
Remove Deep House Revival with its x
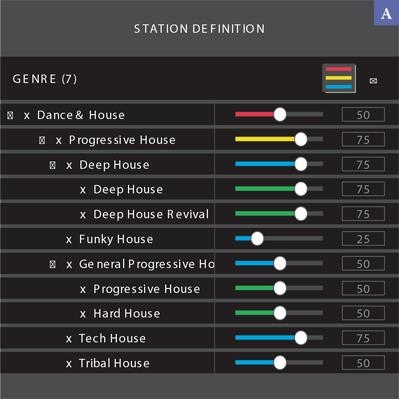click(x=83, y=215)
